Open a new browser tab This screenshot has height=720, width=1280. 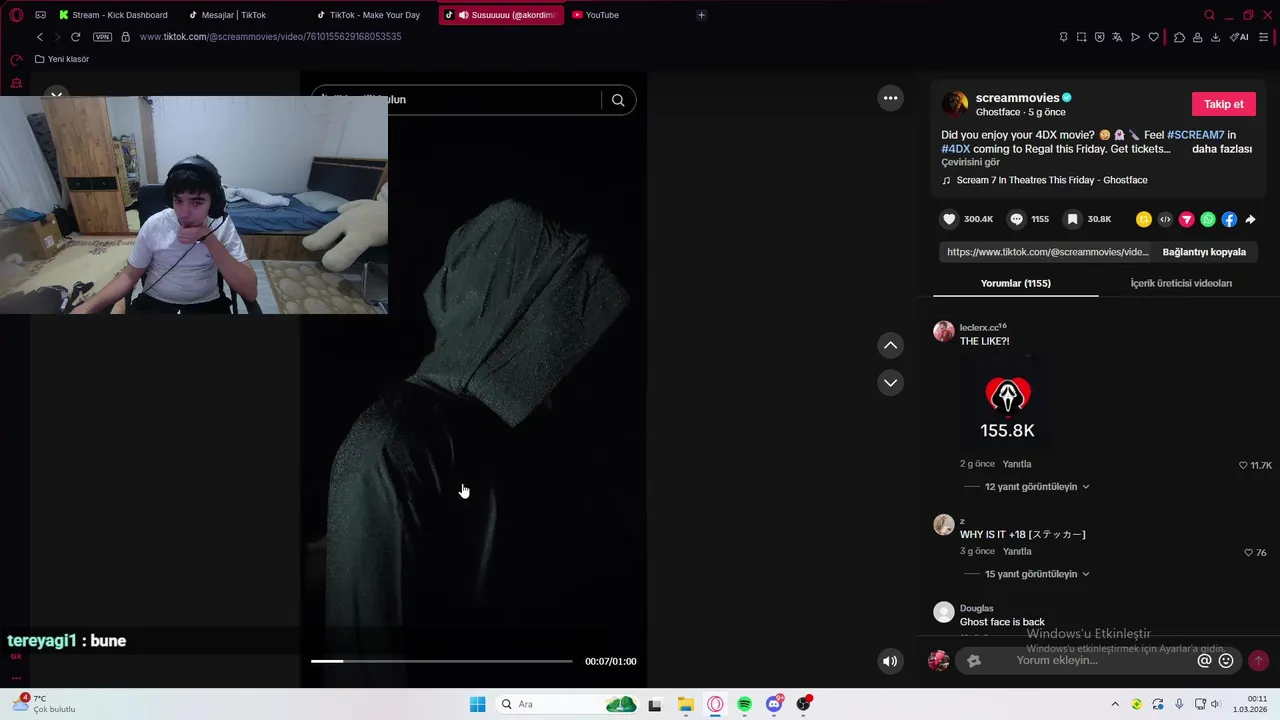coord(701,15)
